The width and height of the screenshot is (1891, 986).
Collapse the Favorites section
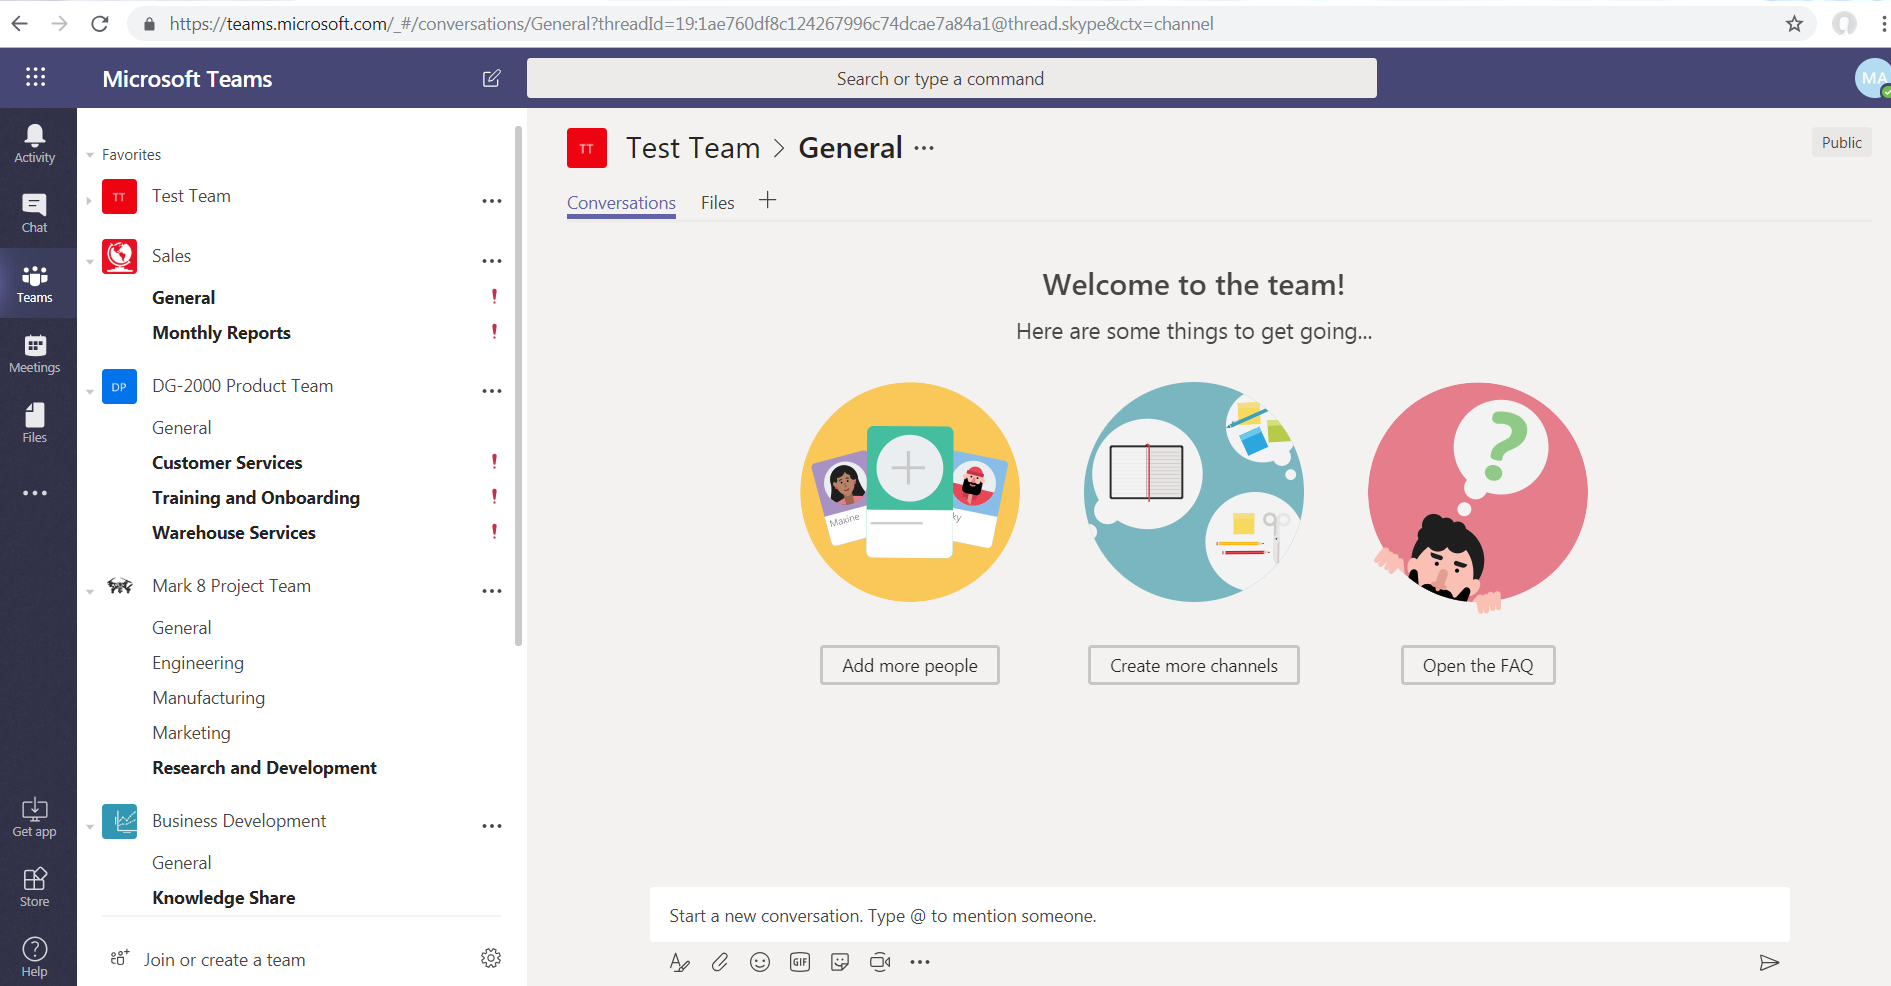coord(90,155)
